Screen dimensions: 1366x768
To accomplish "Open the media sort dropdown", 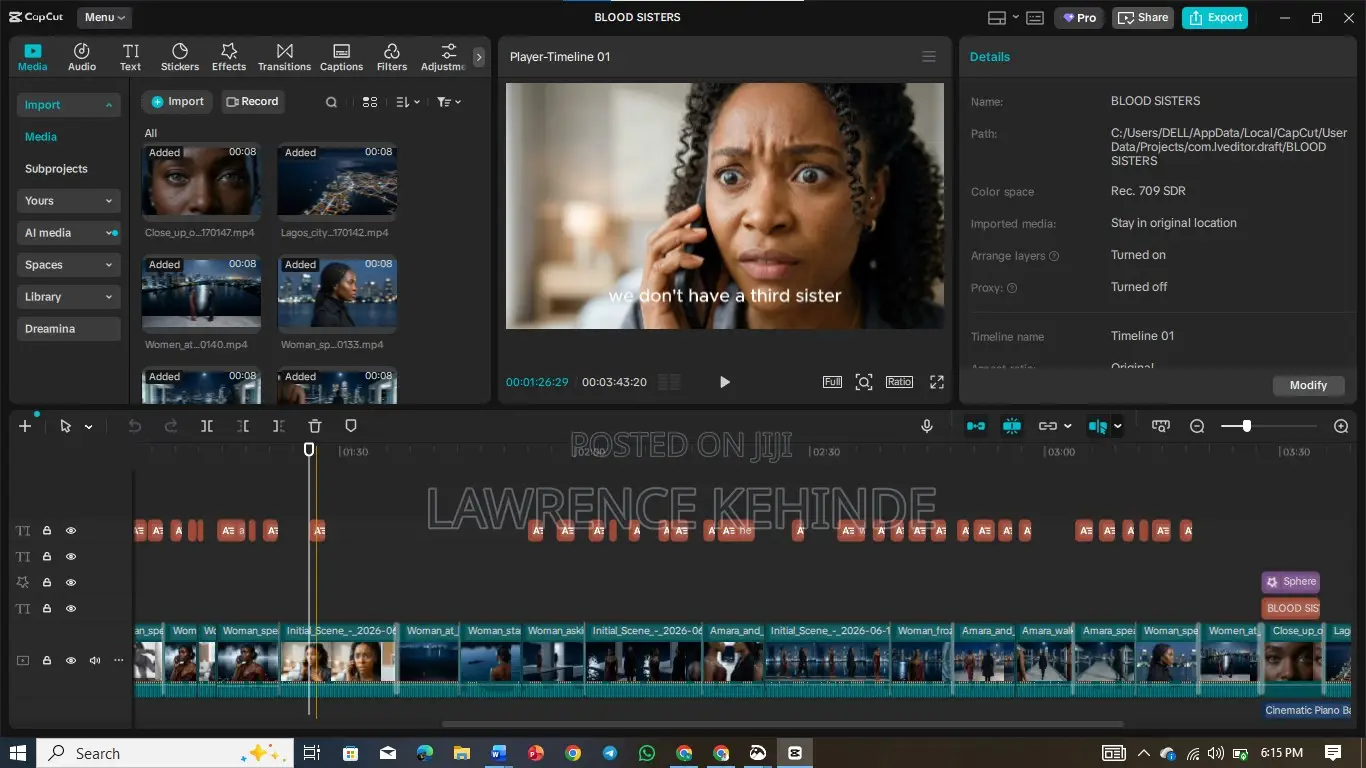I will pos(408,102).
